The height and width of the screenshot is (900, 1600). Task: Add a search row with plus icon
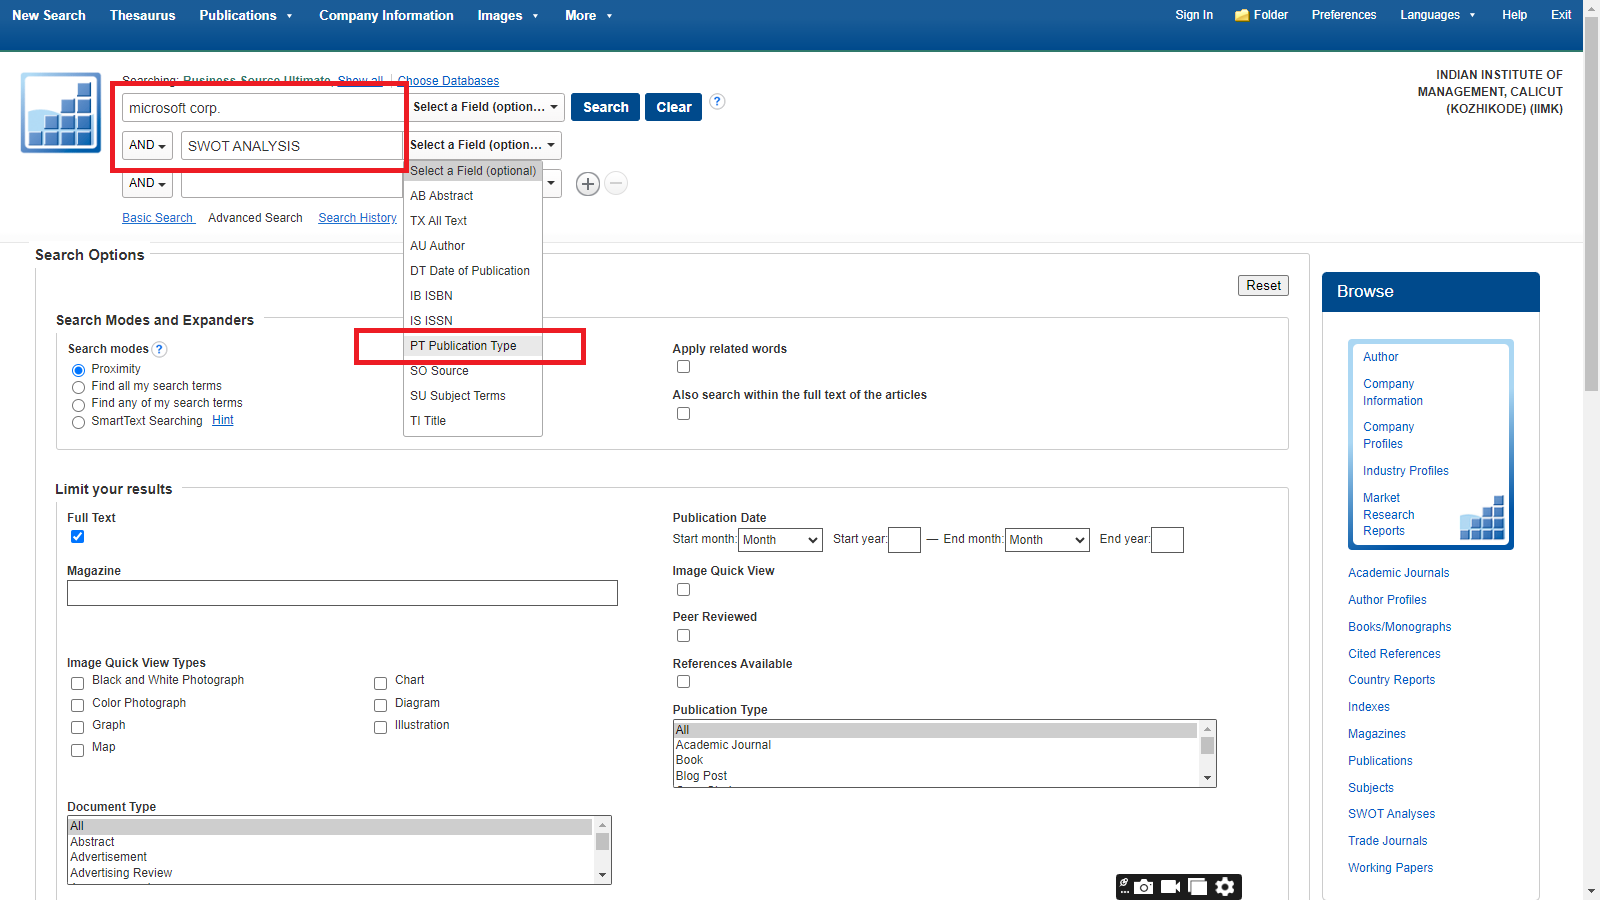[588, 184]
